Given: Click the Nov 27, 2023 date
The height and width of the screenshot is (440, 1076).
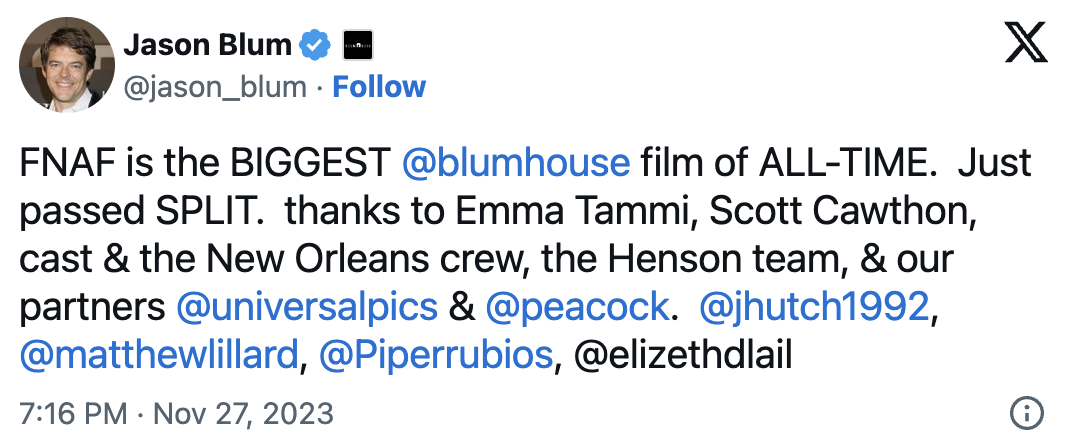Looking at the screenshot, I should click(245, 413).
